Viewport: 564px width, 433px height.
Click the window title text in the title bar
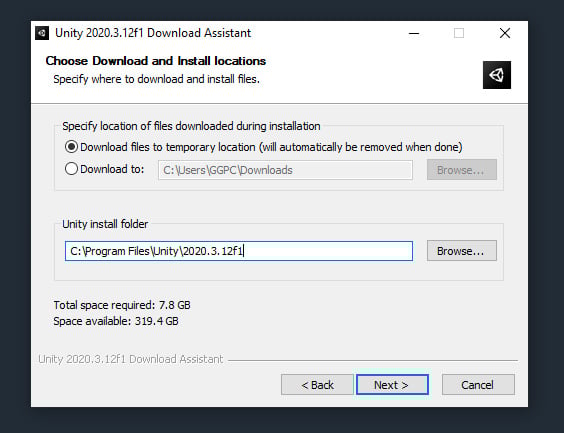[x=153, y=33]
